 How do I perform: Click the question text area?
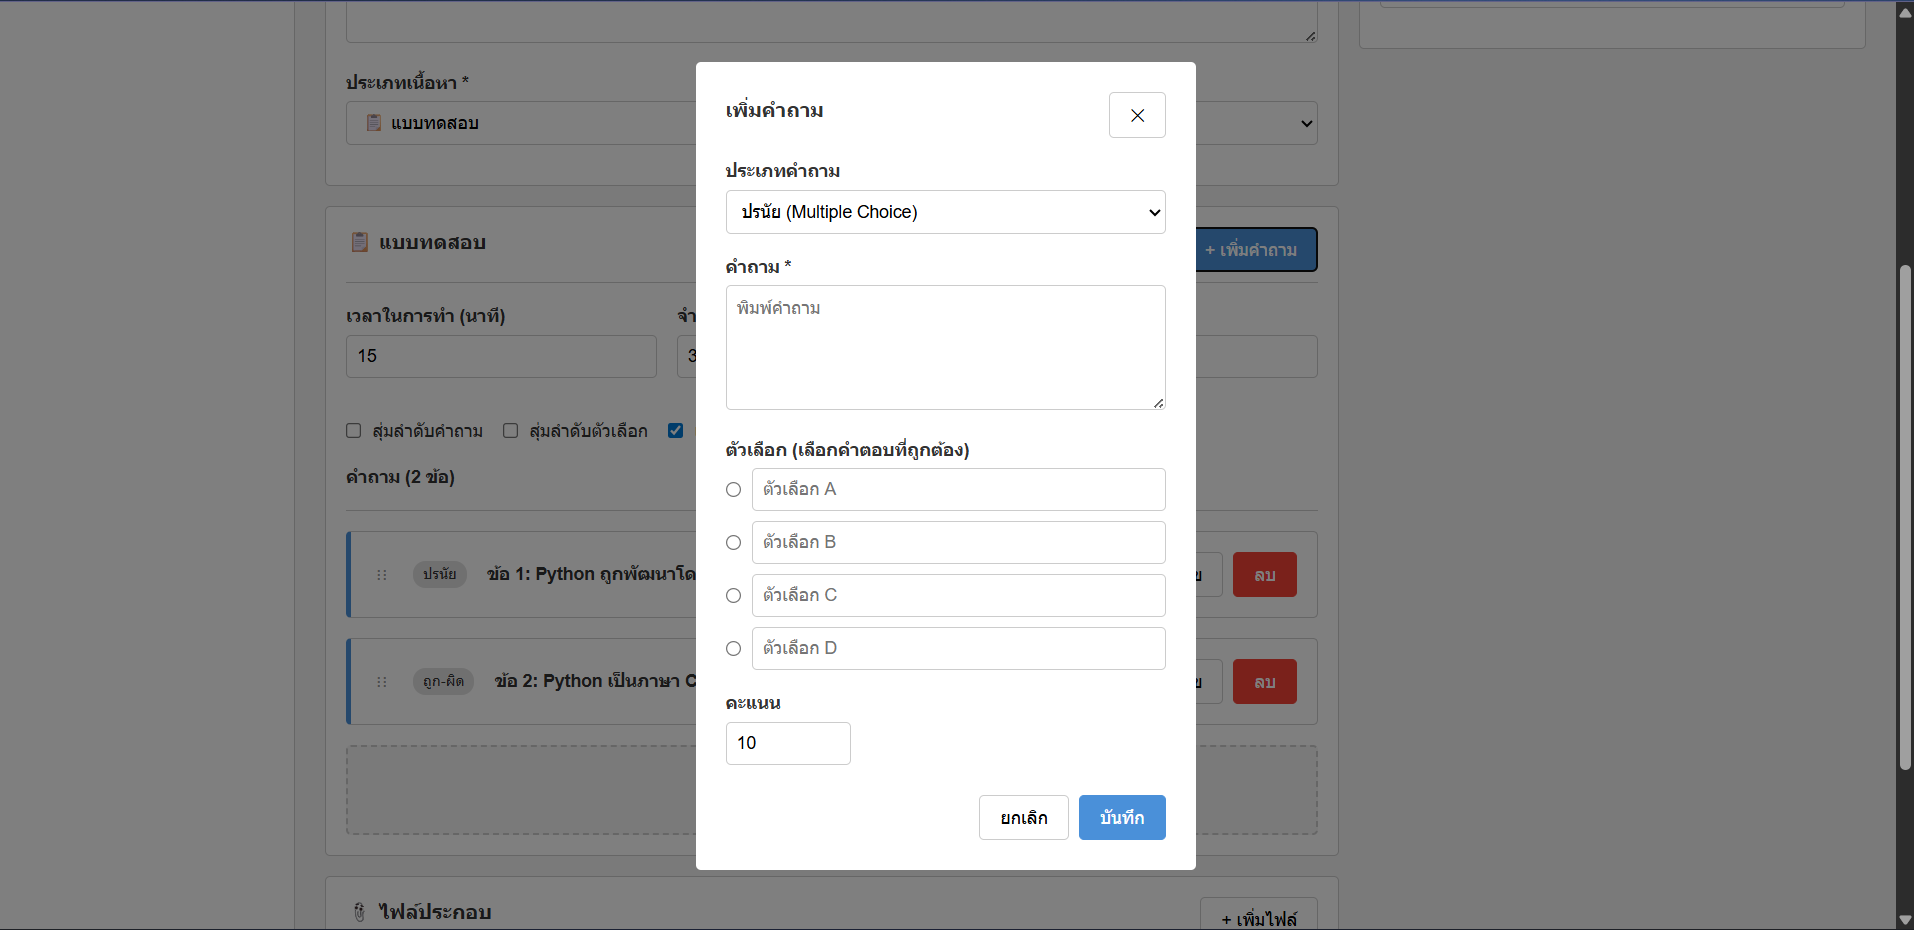(x=945, y=347)
